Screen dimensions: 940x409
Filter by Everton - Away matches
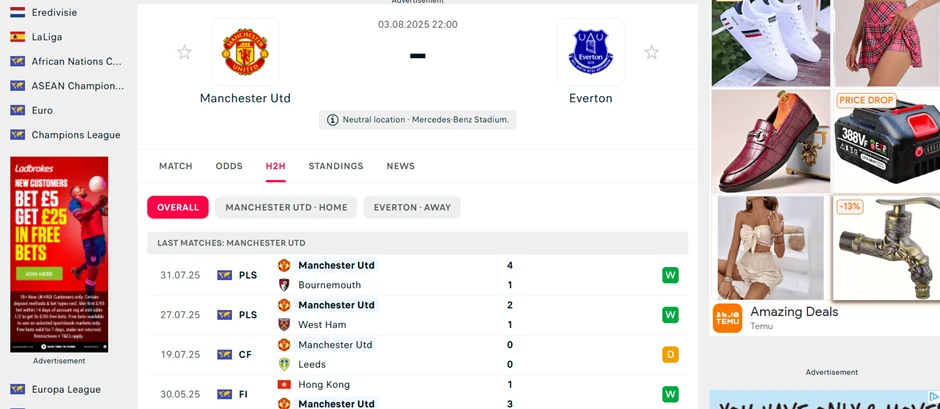412,208
